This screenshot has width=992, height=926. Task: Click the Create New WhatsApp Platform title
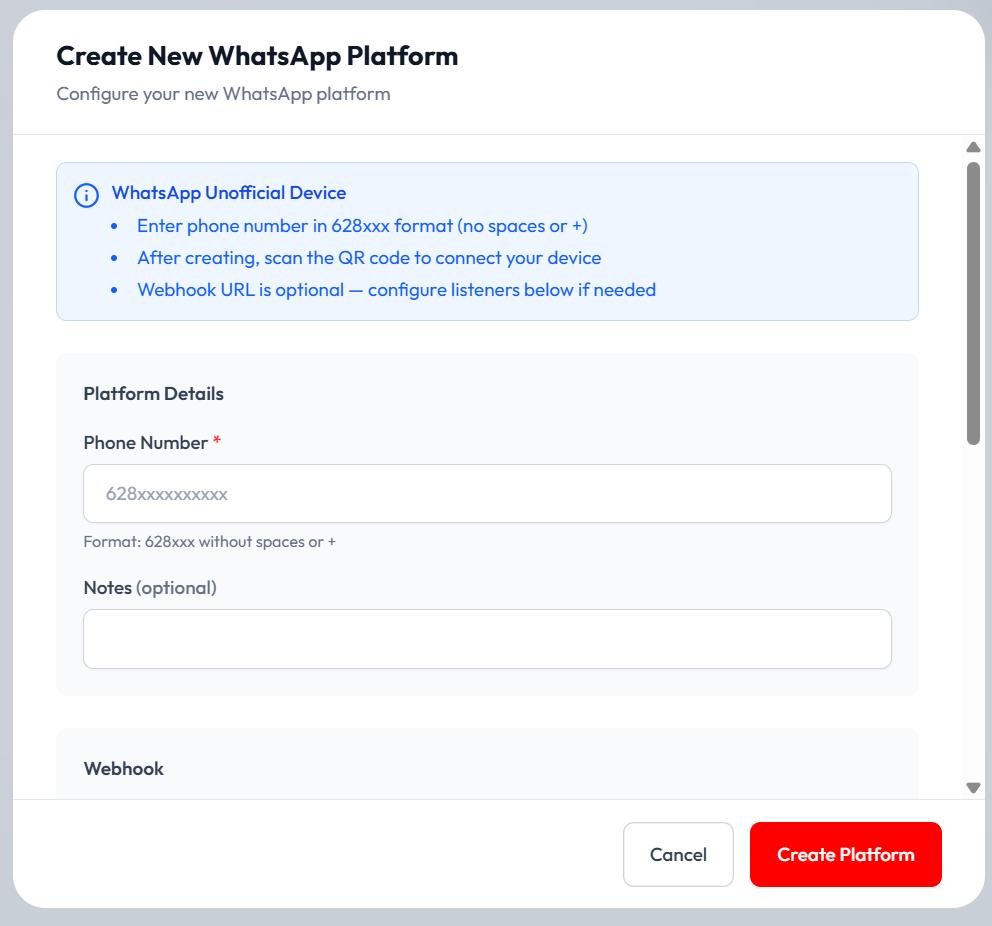(257, 56)
